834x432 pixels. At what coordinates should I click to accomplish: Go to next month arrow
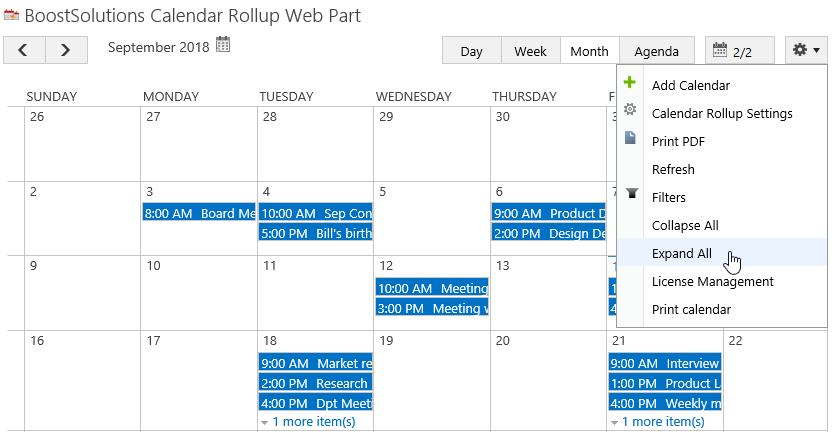pos(66,50)
